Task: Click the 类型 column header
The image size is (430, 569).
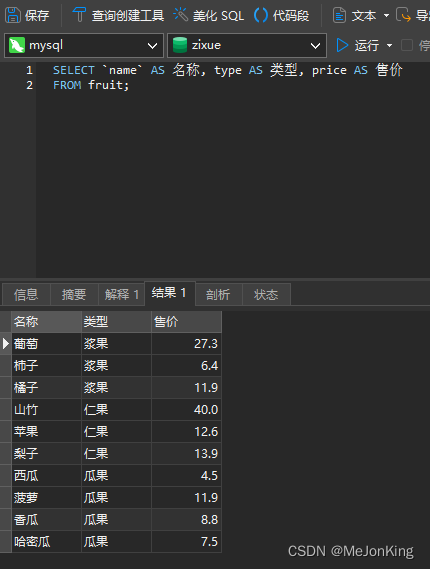Action: click(116, 322)
